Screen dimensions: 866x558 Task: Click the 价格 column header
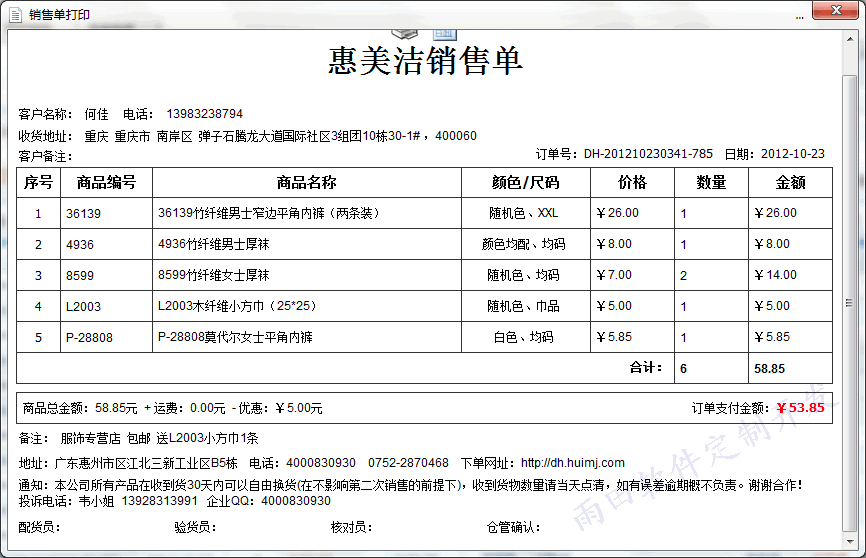(x=632, y=182)
